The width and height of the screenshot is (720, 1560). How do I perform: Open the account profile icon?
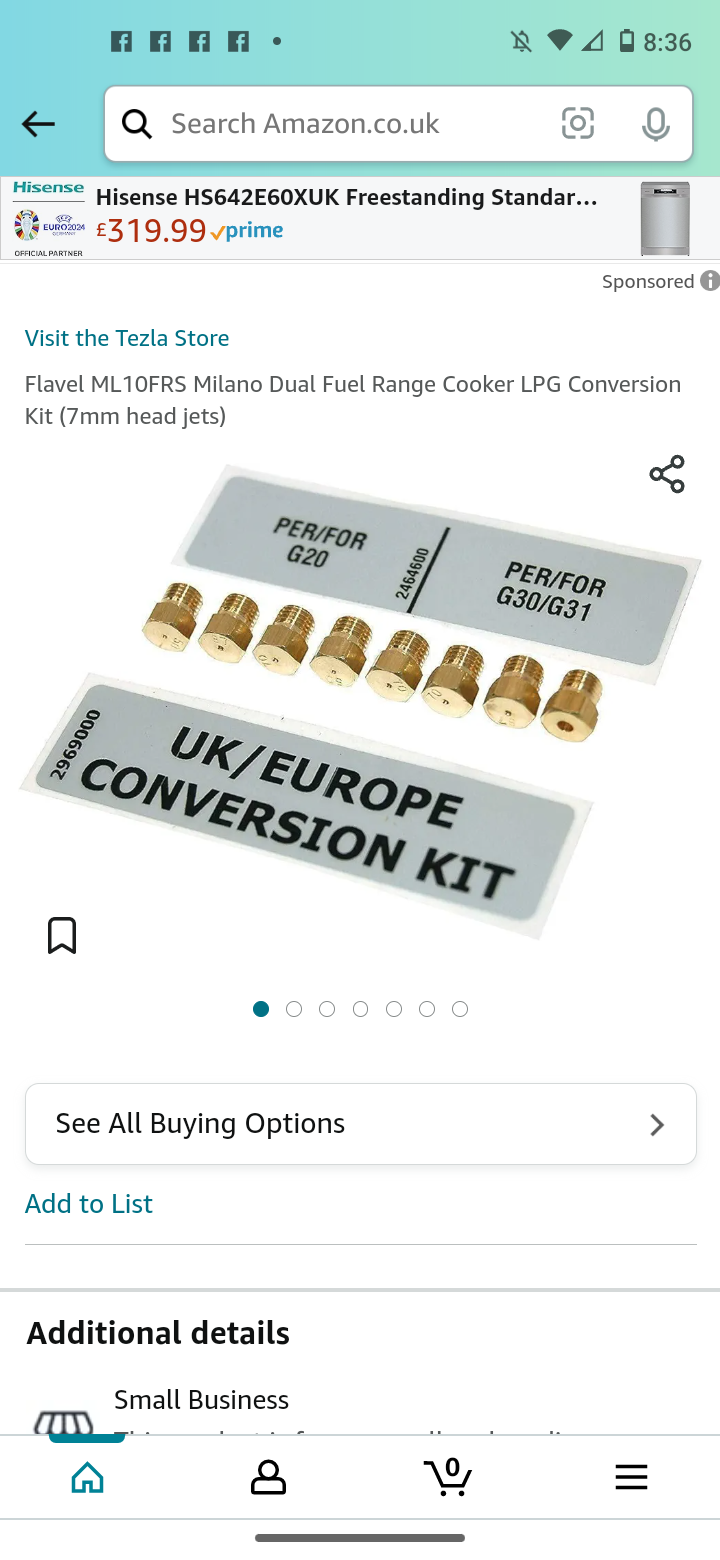[268, 1477]
